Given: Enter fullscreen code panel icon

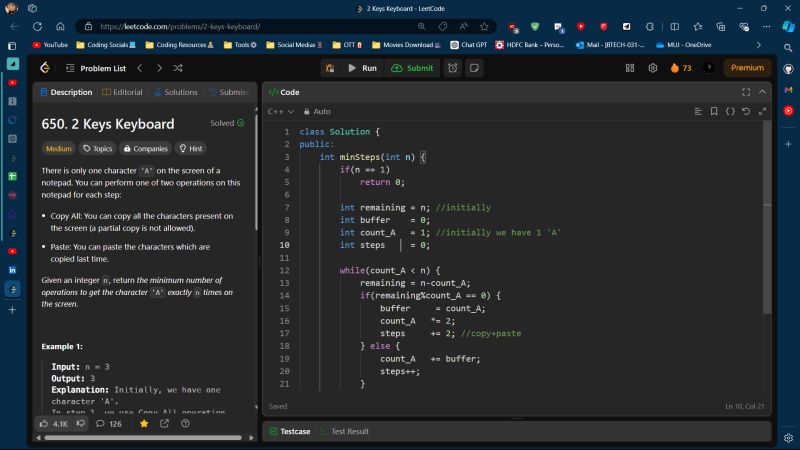Looking at the screenshot, I should tap(746, 92).
